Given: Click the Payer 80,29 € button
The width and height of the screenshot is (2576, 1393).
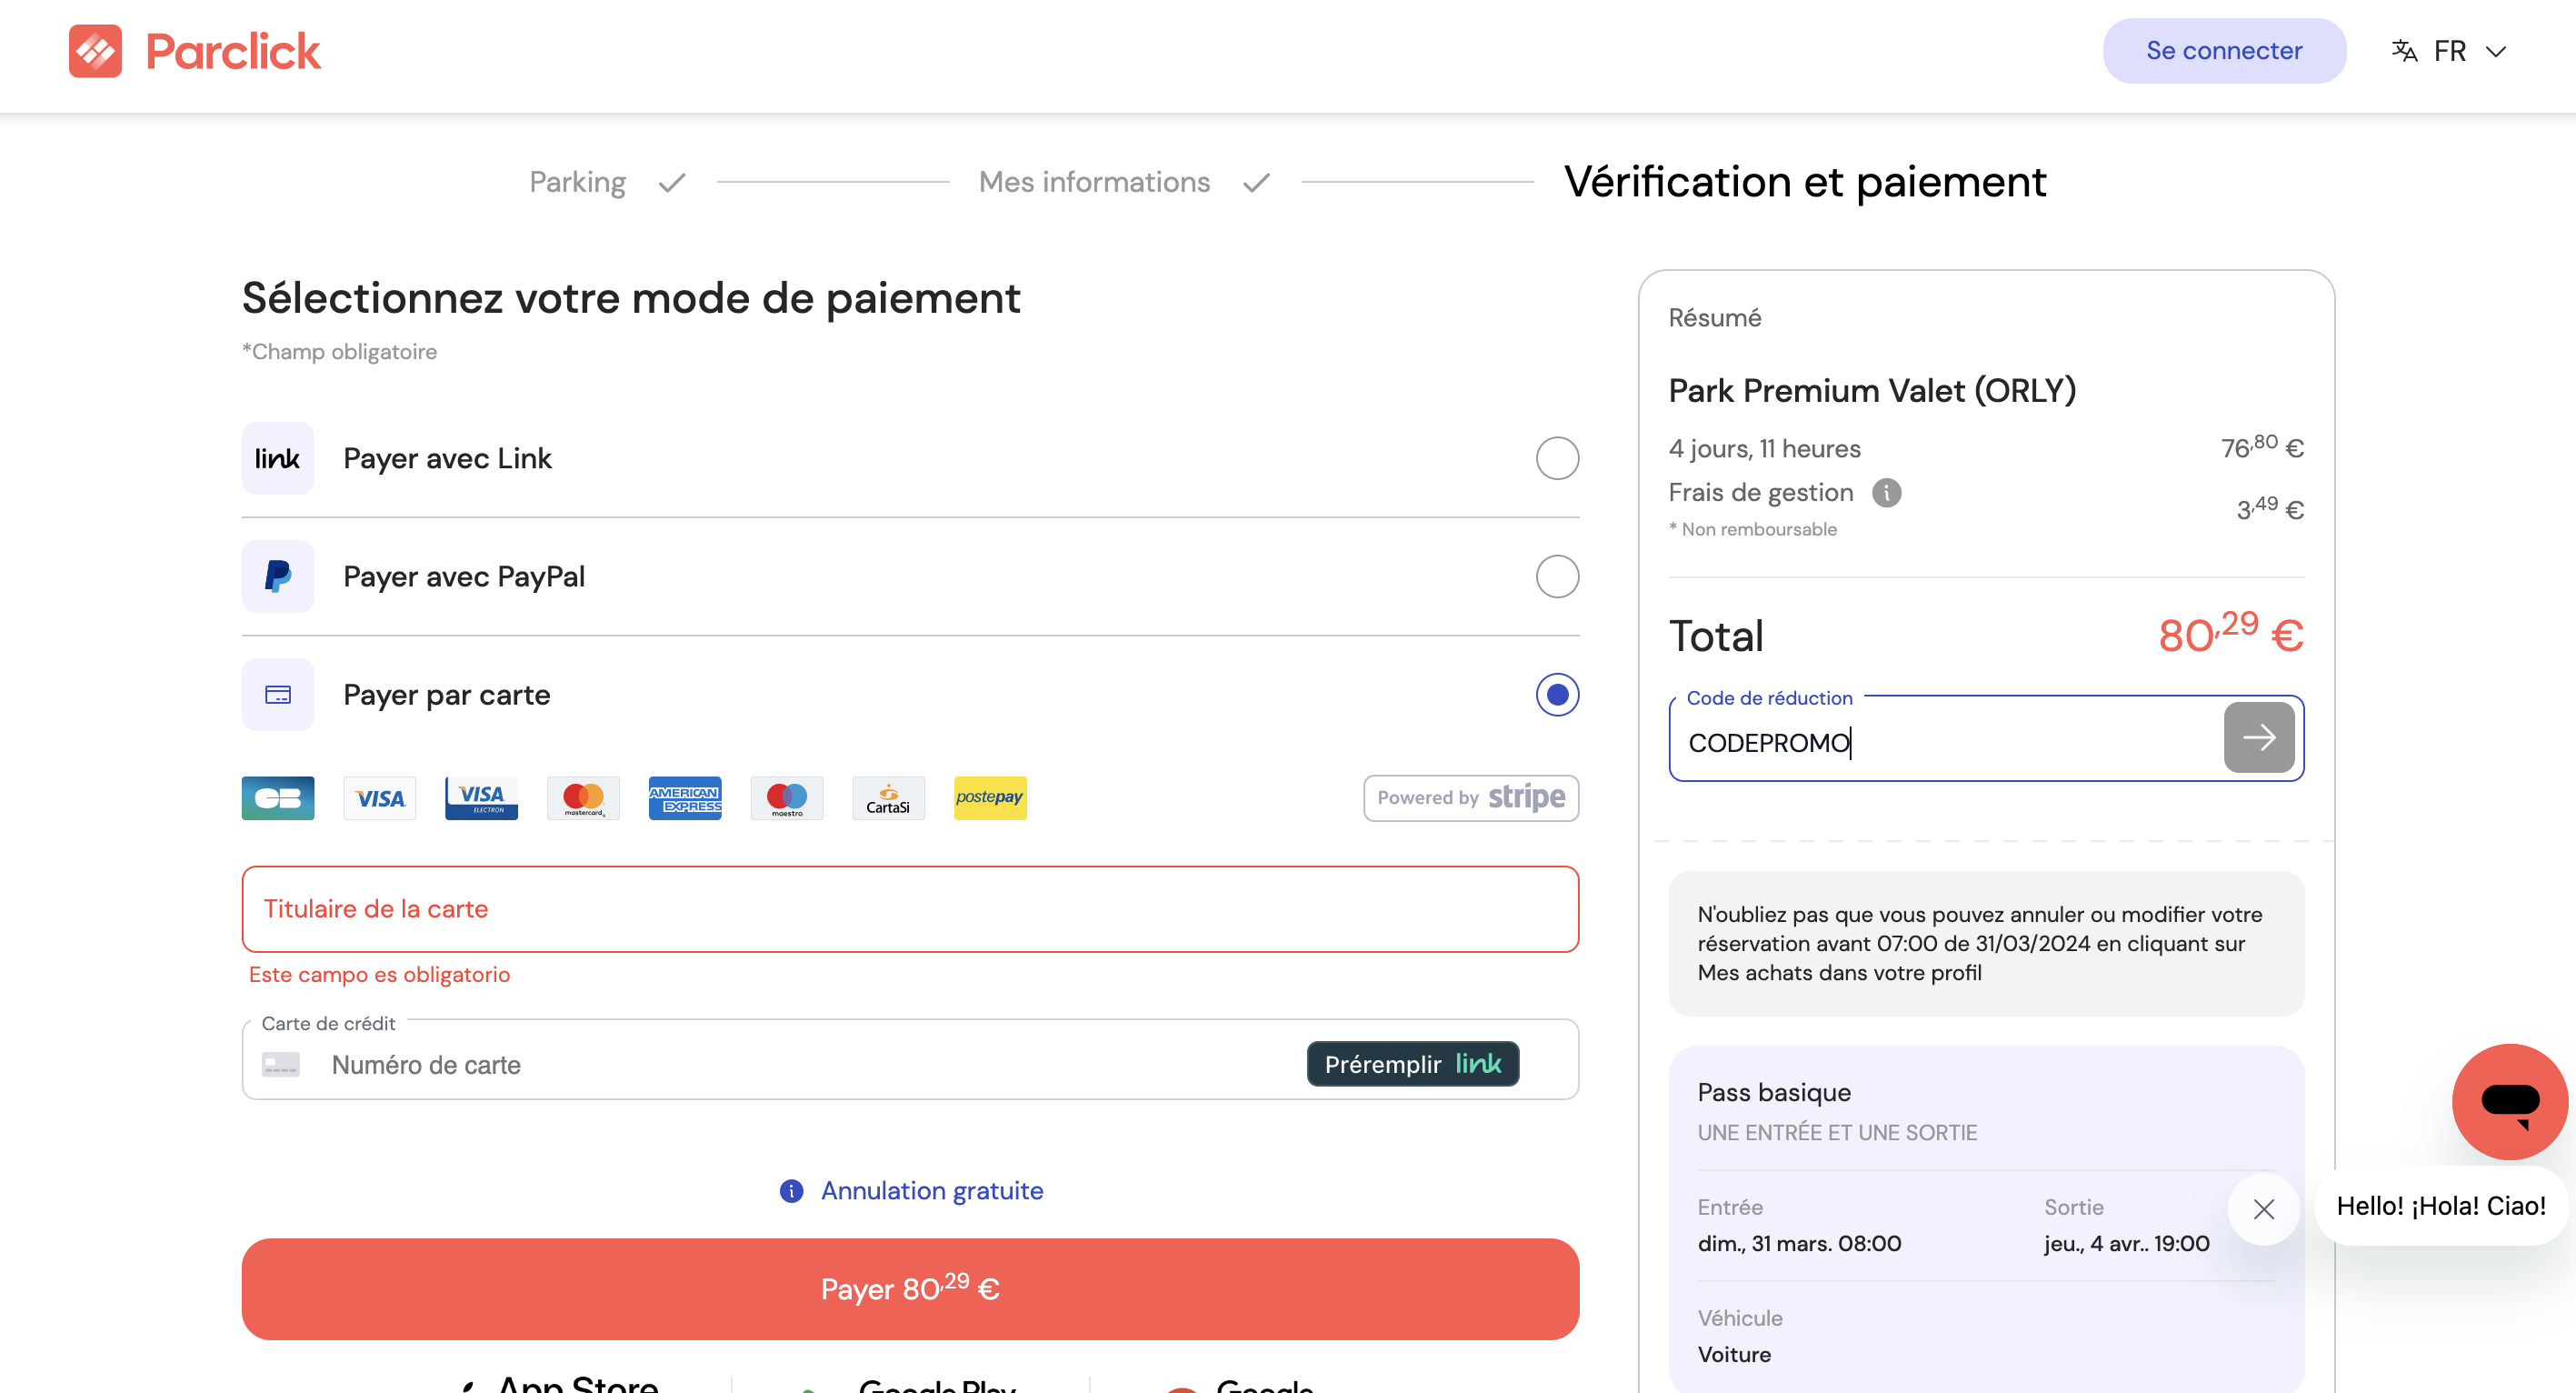Looking at the screenshot, I should 910,1289.
